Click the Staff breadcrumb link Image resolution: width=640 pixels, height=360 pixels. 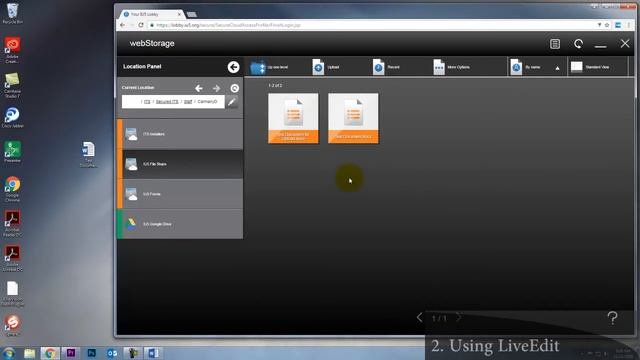click(x=188, y=102)
